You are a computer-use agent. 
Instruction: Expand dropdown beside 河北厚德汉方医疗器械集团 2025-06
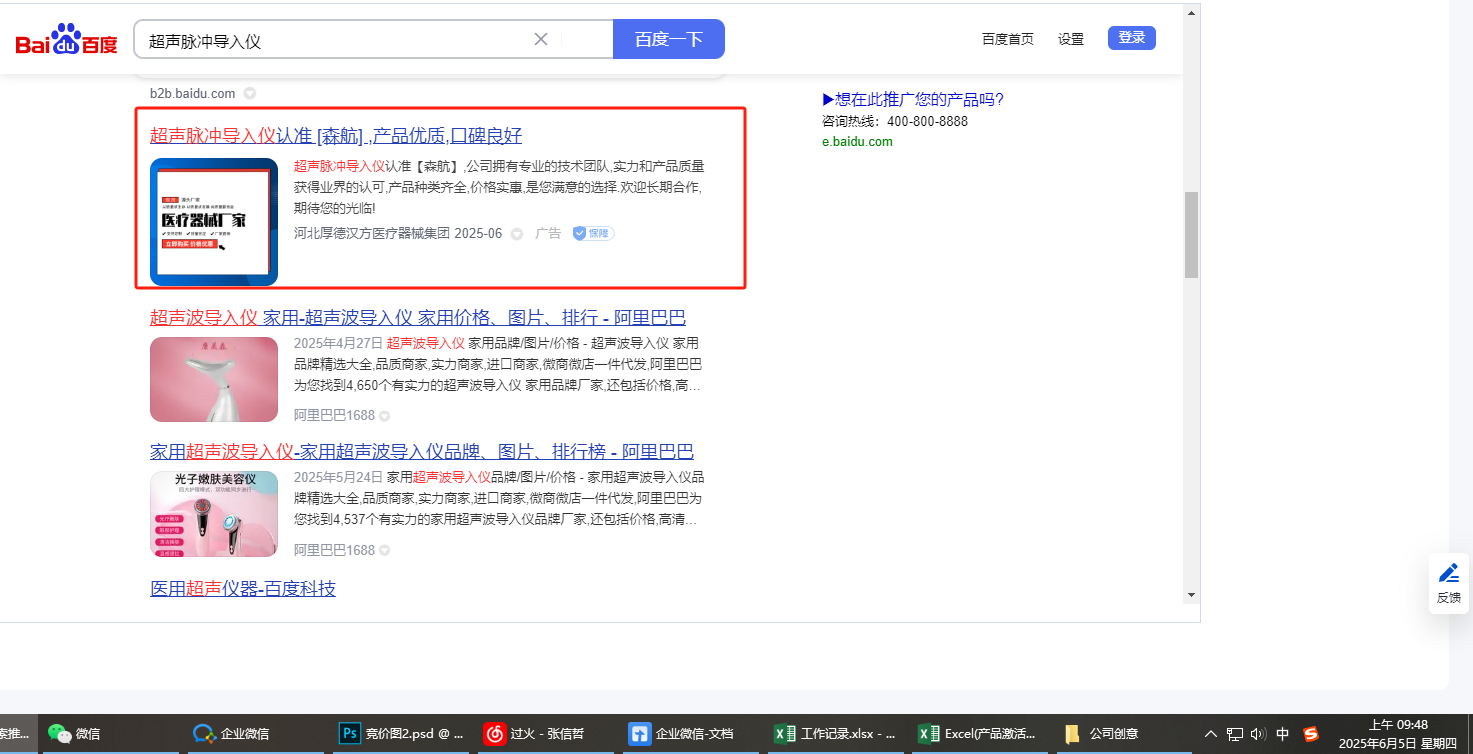click(x=517, y=233)
